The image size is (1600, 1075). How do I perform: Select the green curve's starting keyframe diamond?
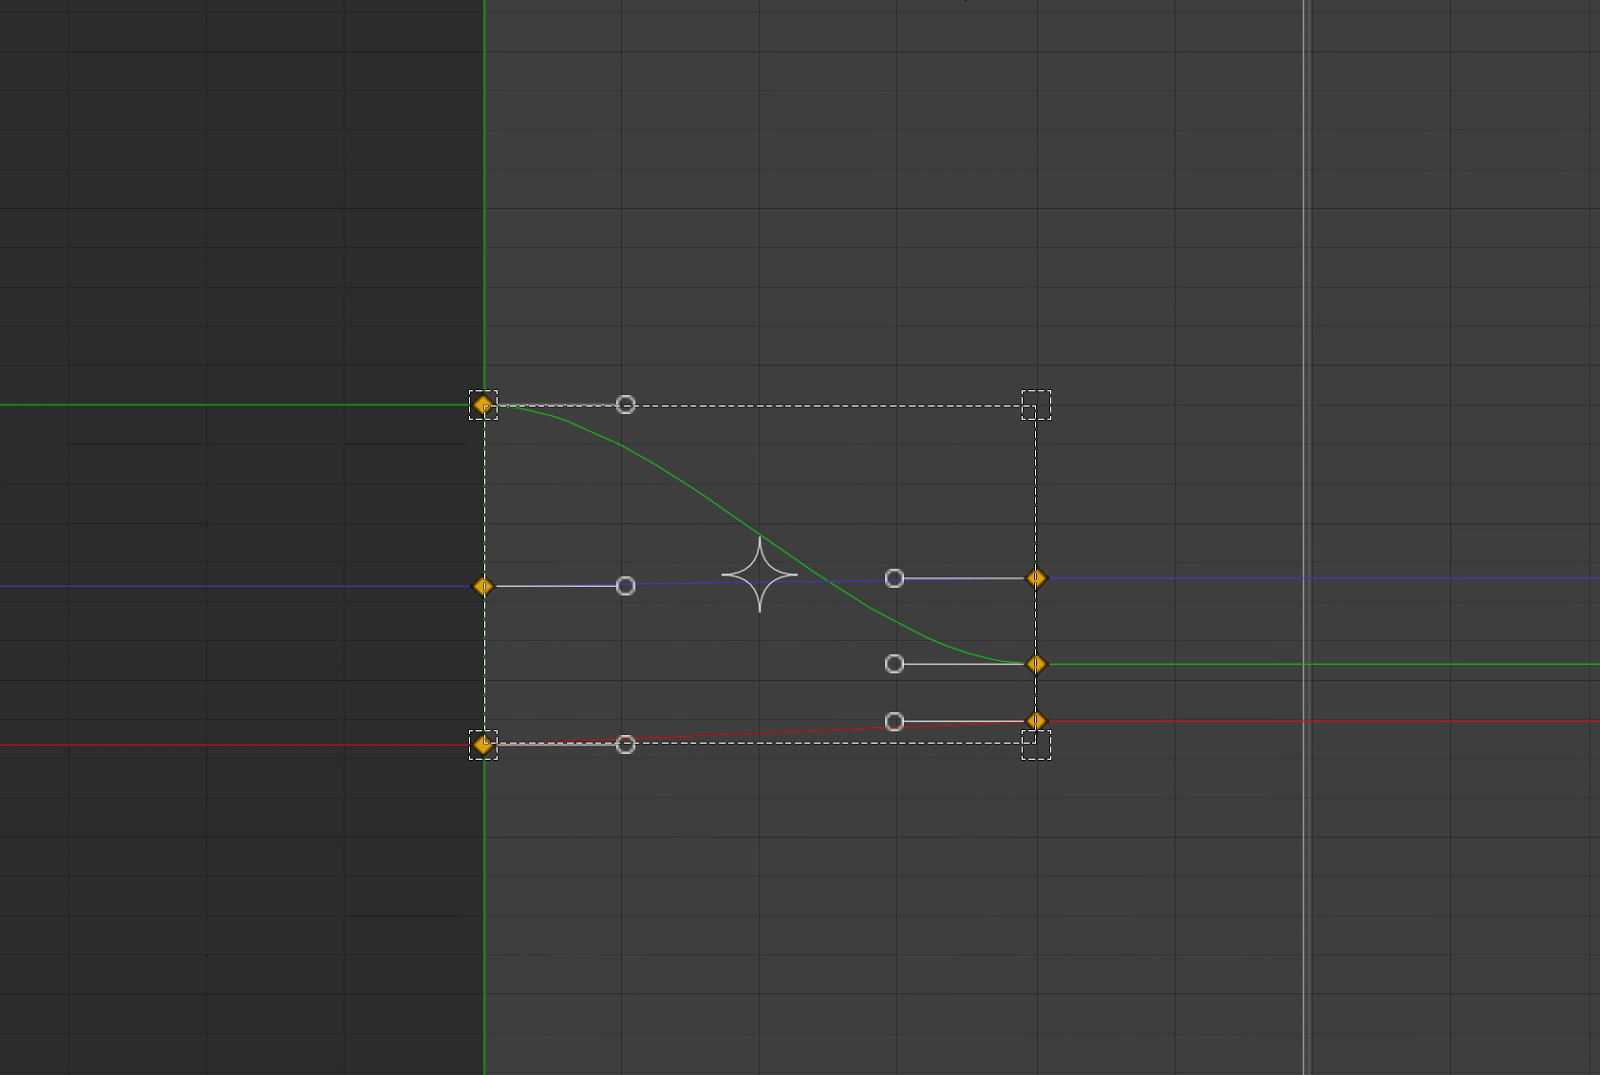484,405
